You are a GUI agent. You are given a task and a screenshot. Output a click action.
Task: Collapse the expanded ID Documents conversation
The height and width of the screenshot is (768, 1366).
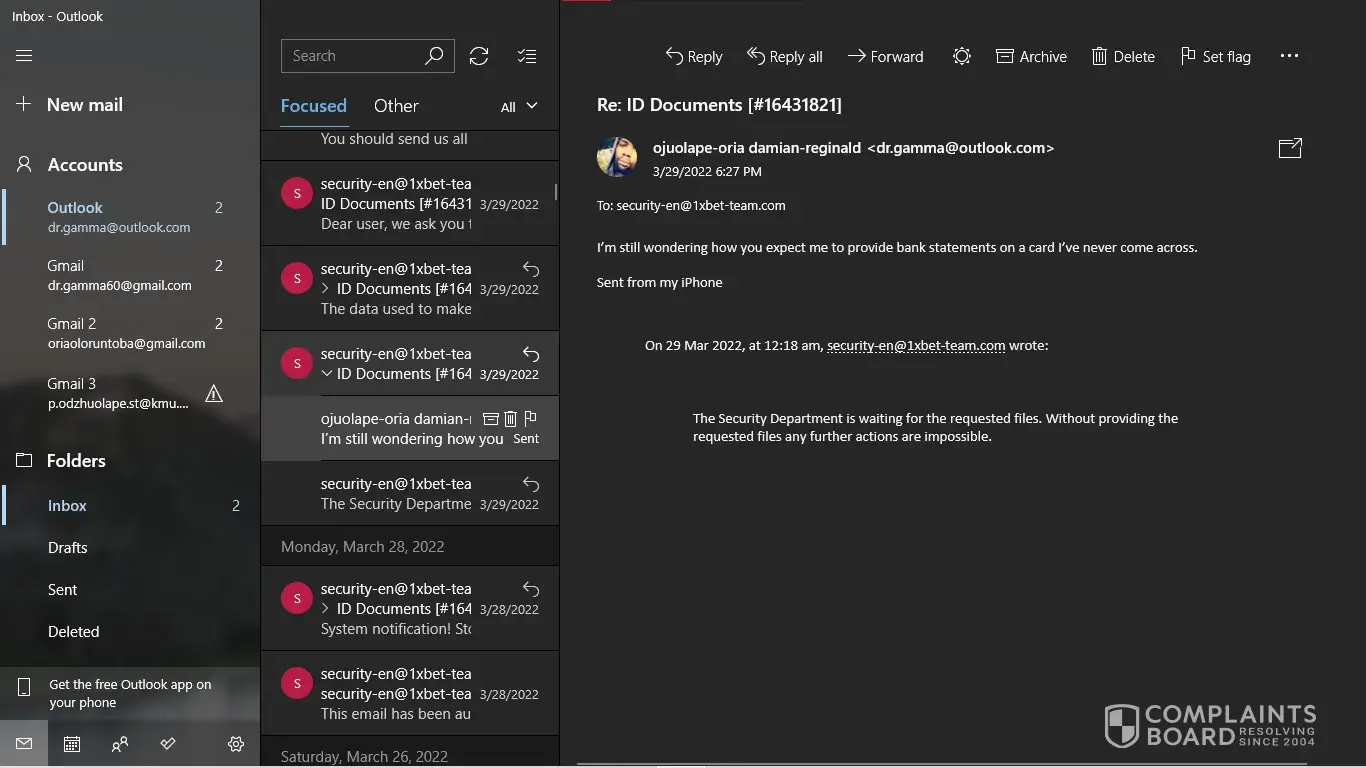(x=326, y=374)
